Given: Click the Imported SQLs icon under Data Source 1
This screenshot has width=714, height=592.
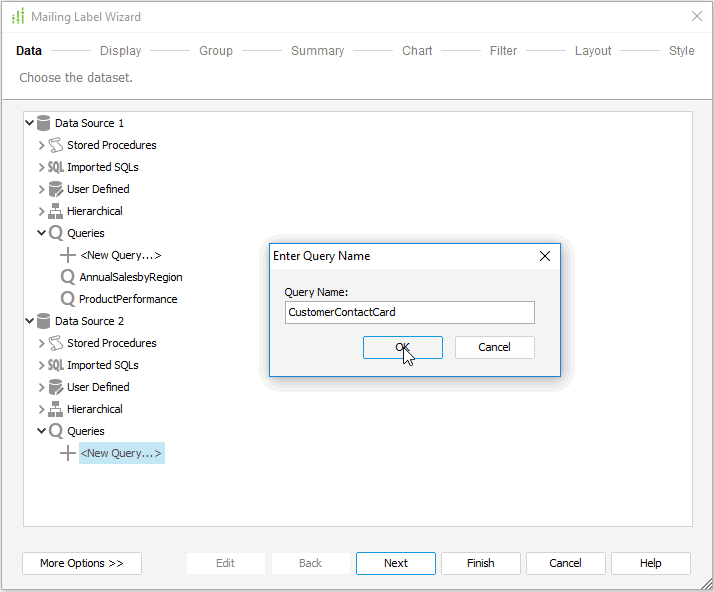Looking at the screenshot, I should [x=56, y=167].
